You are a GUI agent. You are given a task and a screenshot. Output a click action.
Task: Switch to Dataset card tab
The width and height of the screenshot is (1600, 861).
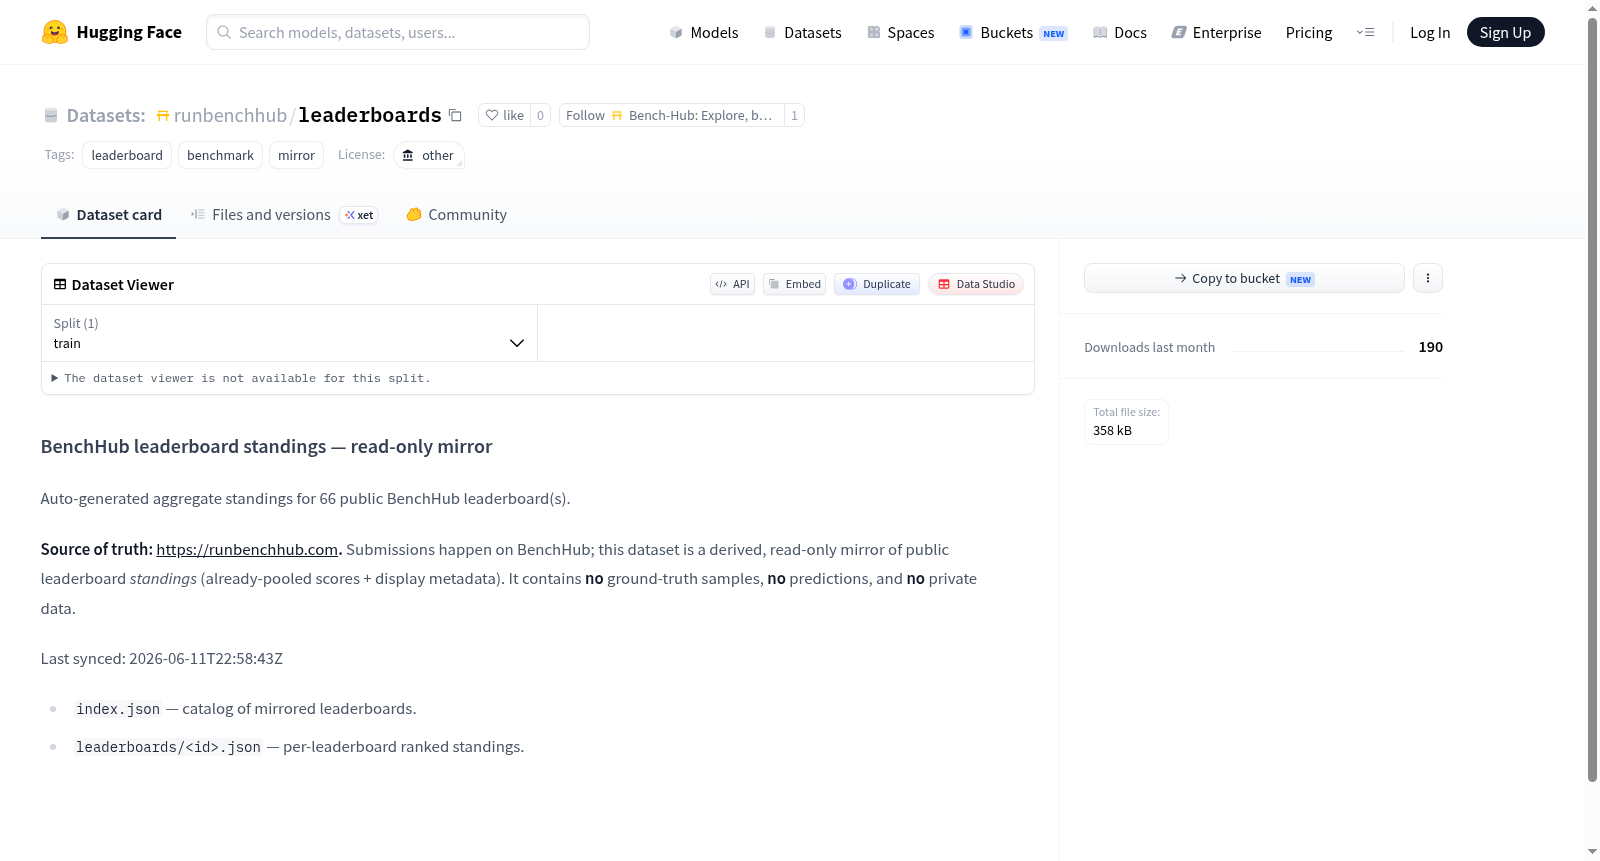tap(108, 214)
